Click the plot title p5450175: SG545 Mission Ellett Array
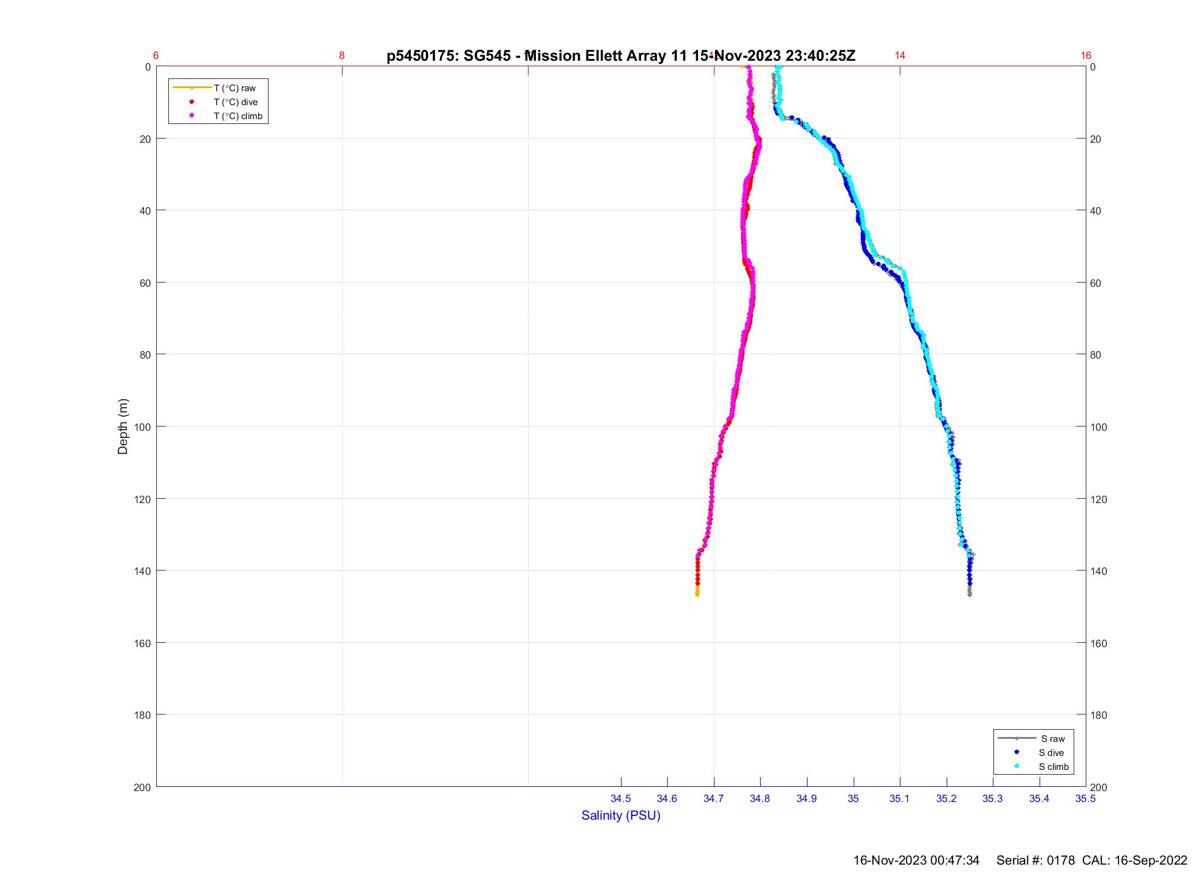Viewport: 1200px width, 885px height. 621,56
